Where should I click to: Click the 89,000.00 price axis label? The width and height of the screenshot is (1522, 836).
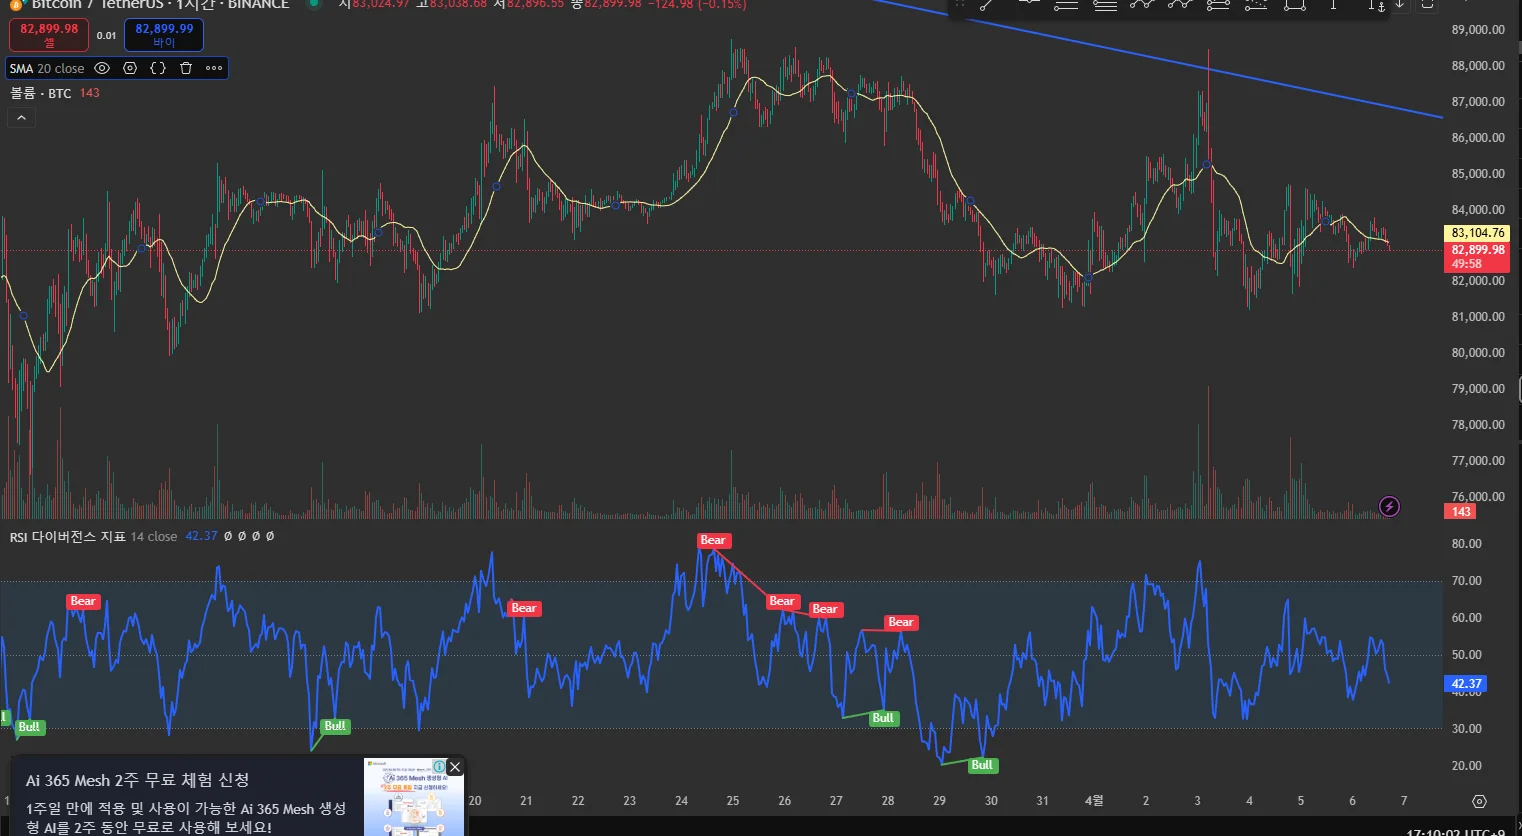tap(1478, 30)
